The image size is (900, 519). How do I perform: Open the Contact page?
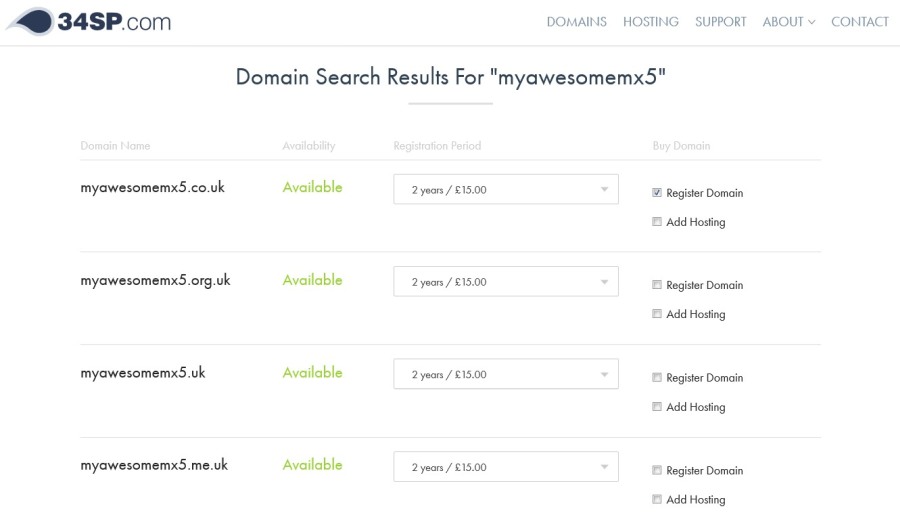coord(860,22)
